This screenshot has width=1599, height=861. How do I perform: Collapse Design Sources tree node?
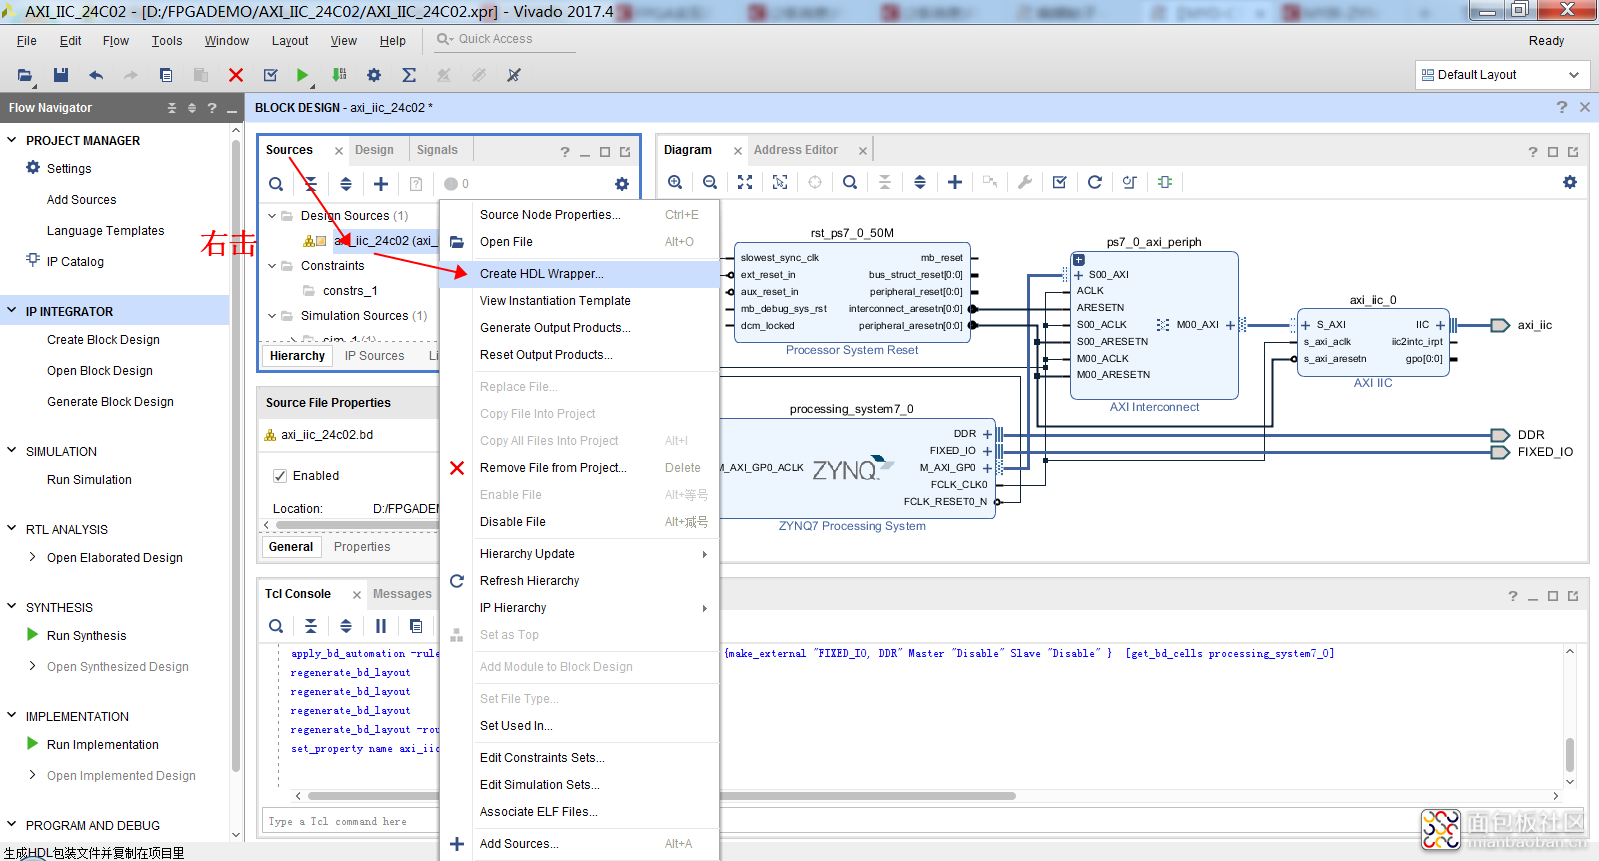coord(272,215)
